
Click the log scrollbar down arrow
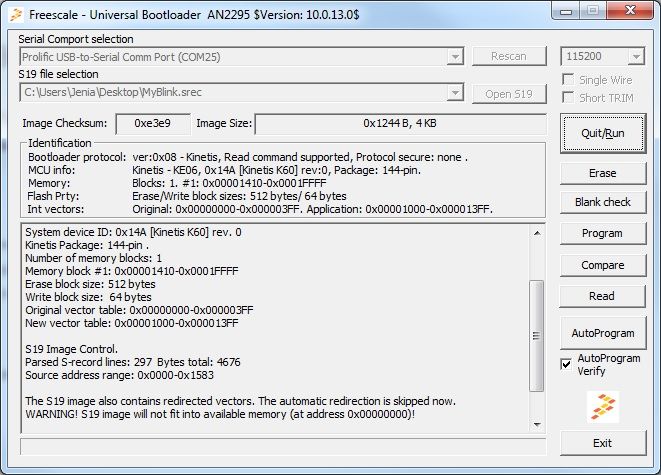[x=537, y=425]
